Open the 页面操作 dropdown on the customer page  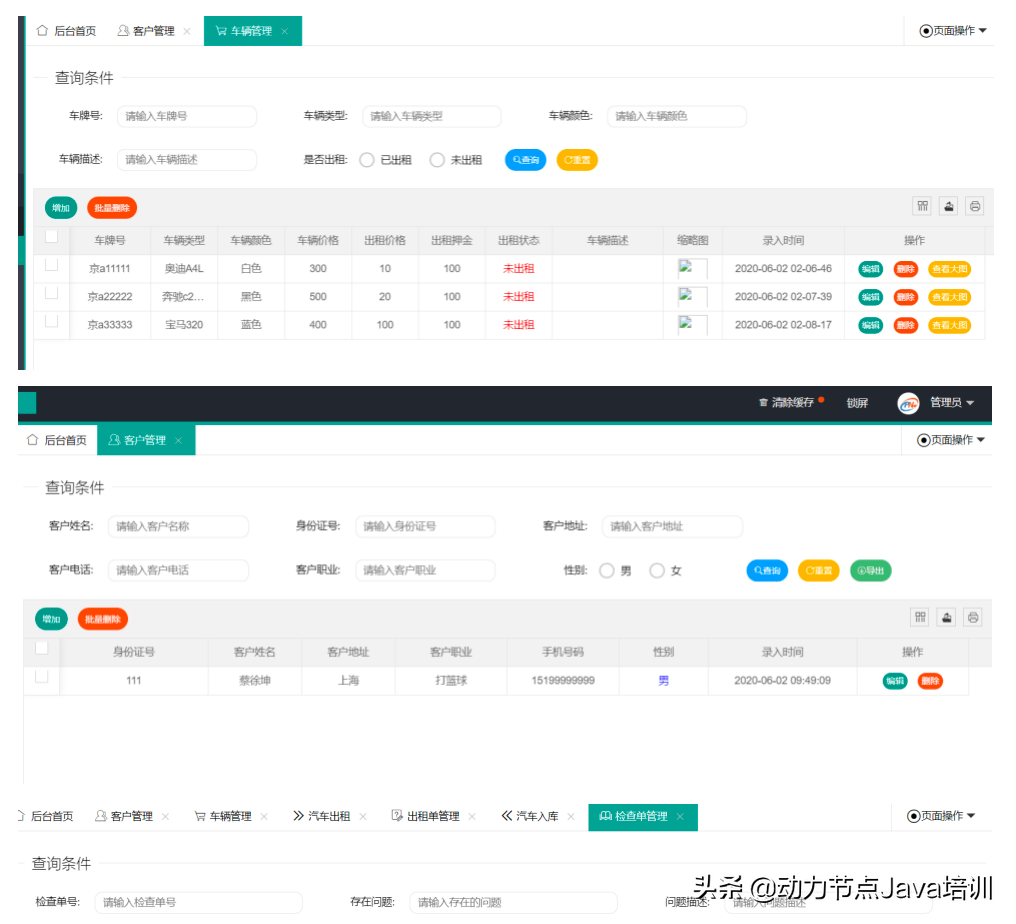(x=951, y=440)
